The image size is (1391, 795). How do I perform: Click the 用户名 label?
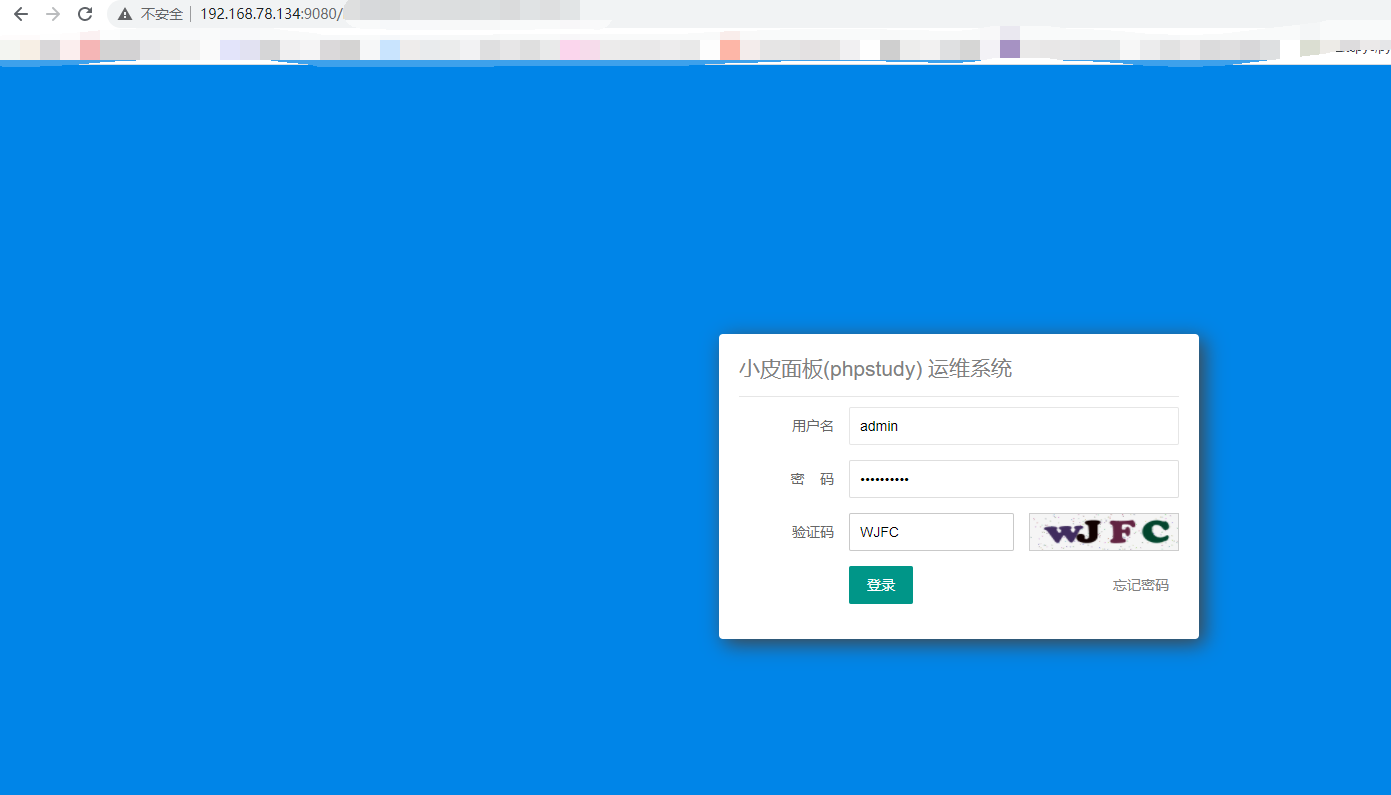click(x=812, y=426)
